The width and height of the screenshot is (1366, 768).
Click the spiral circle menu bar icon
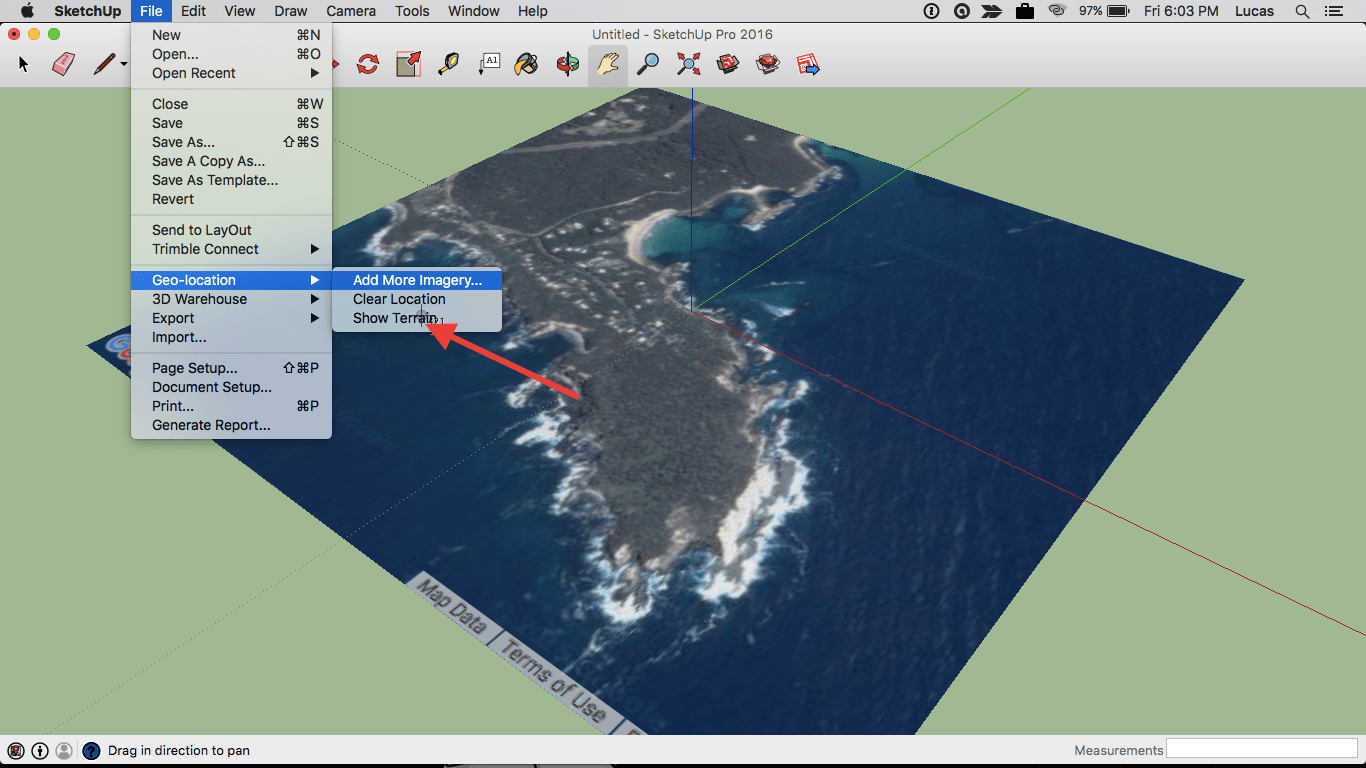(961, 11)
